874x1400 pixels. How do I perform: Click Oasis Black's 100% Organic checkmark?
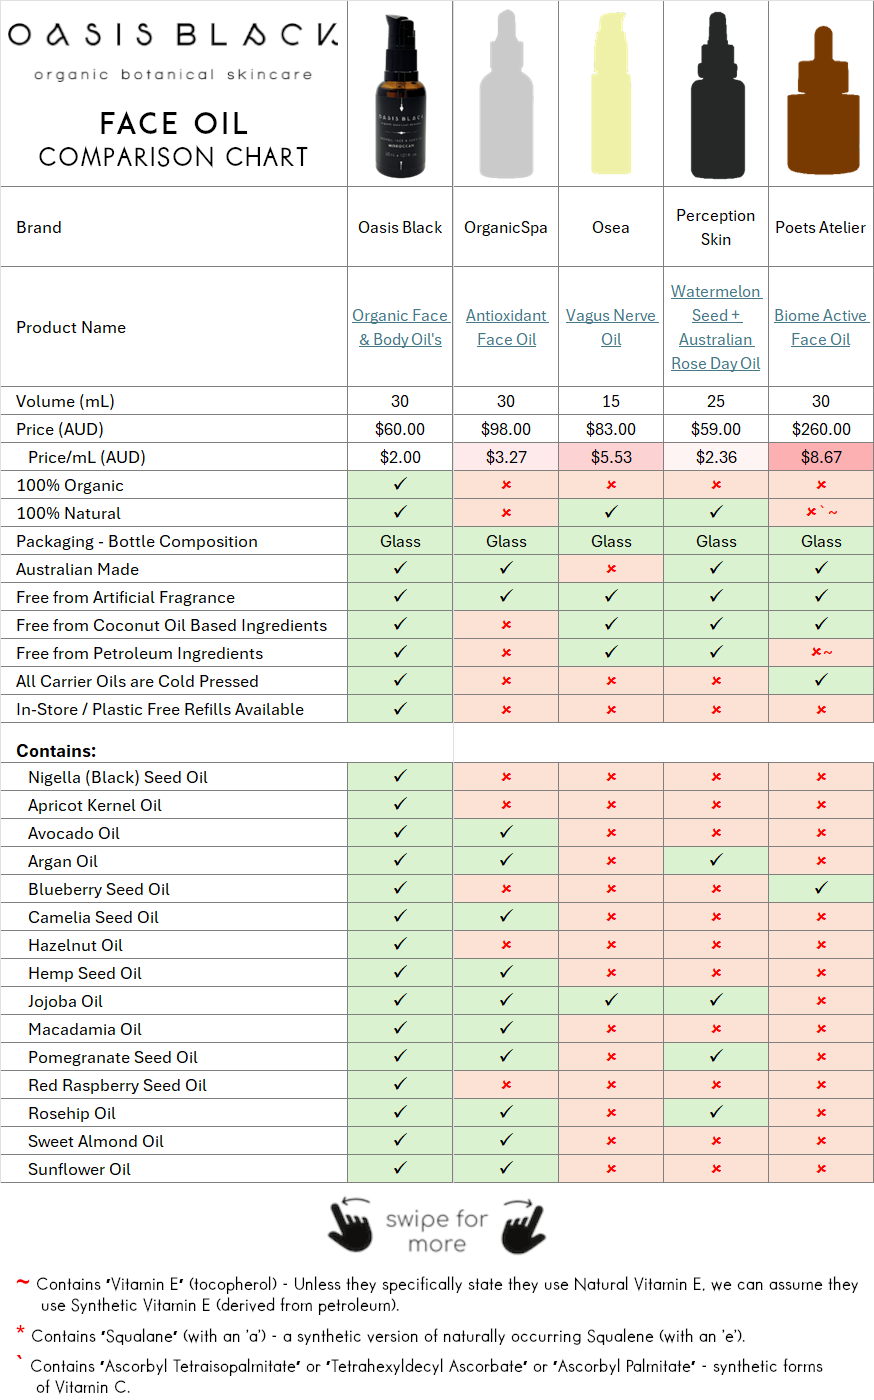(x=400, y=484)
